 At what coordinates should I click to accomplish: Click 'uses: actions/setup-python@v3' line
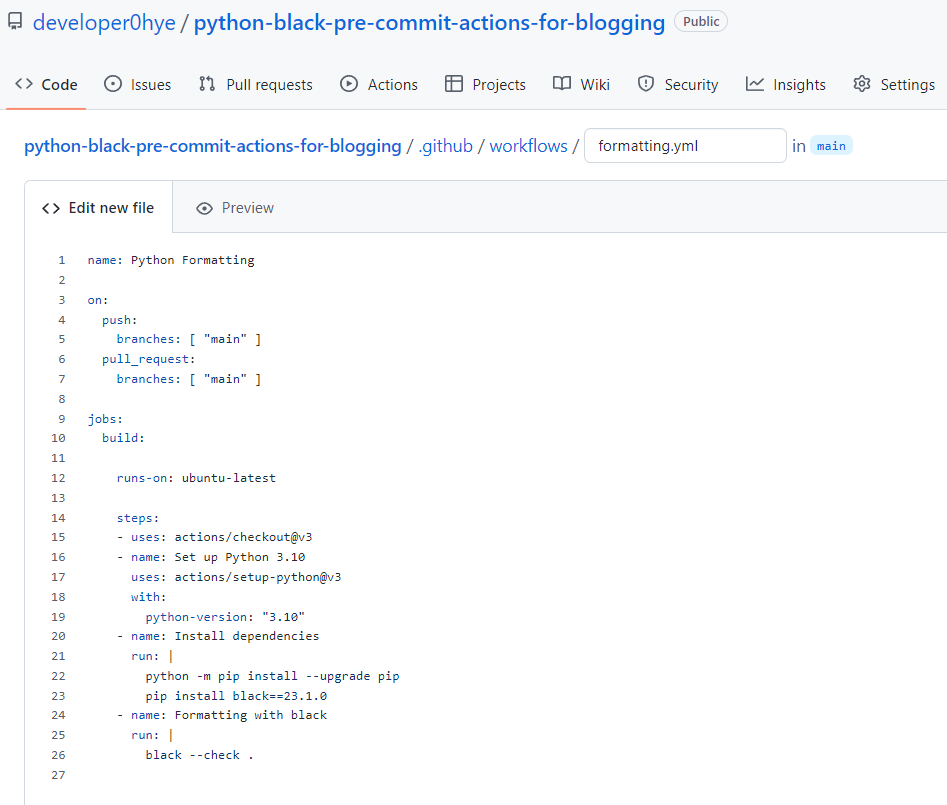(236, 577)
